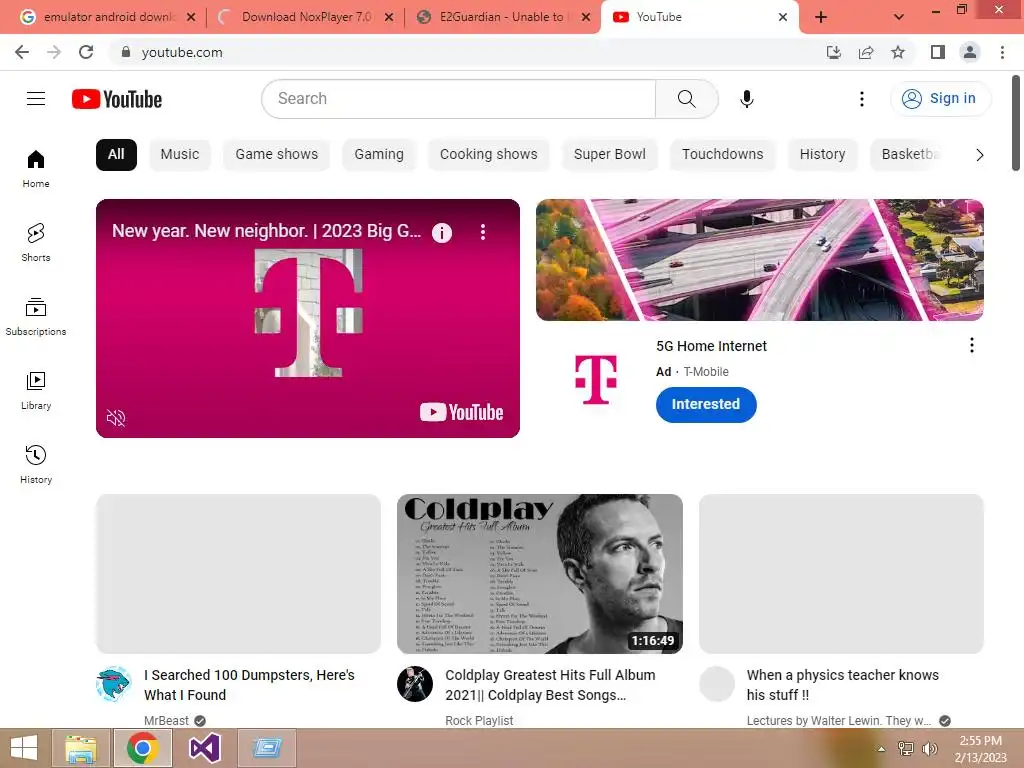1024x768 pixels.
Task: Open Windows Start button
Action: [x=24, y=749]
